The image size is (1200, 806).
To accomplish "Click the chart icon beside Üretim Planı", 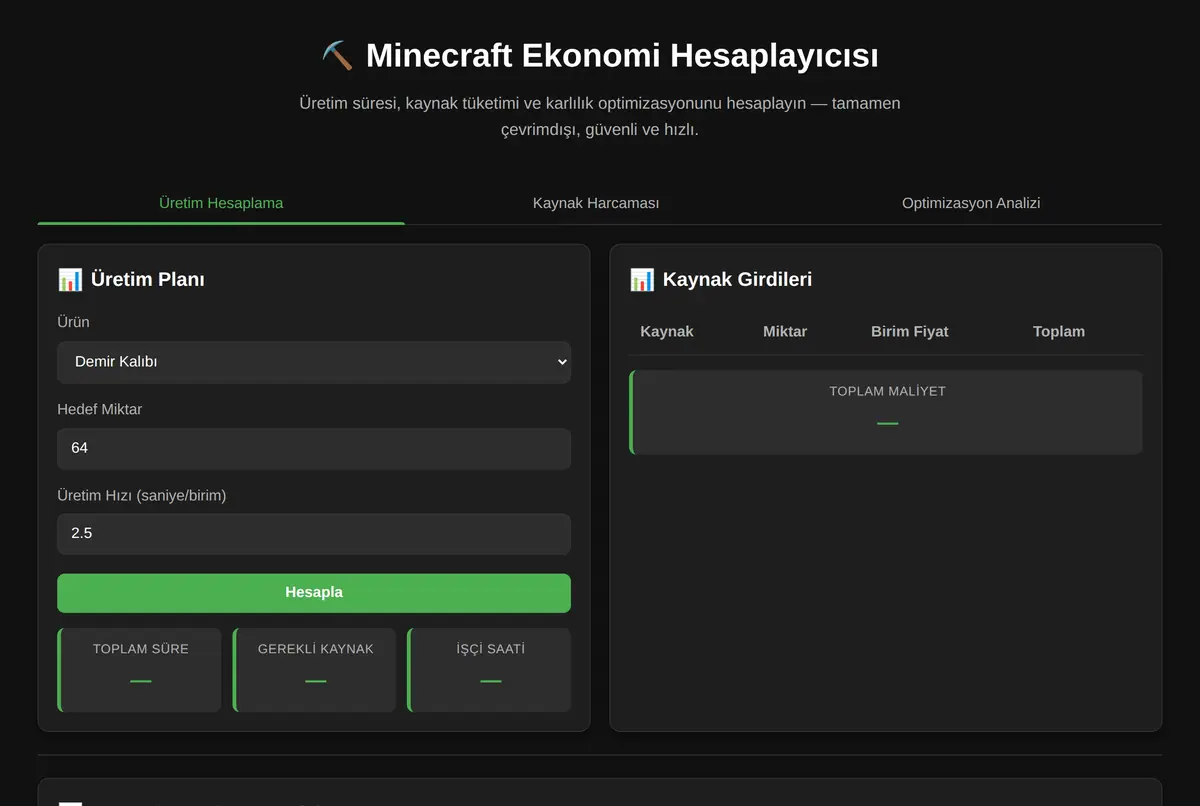I will [x=70, y=280].
